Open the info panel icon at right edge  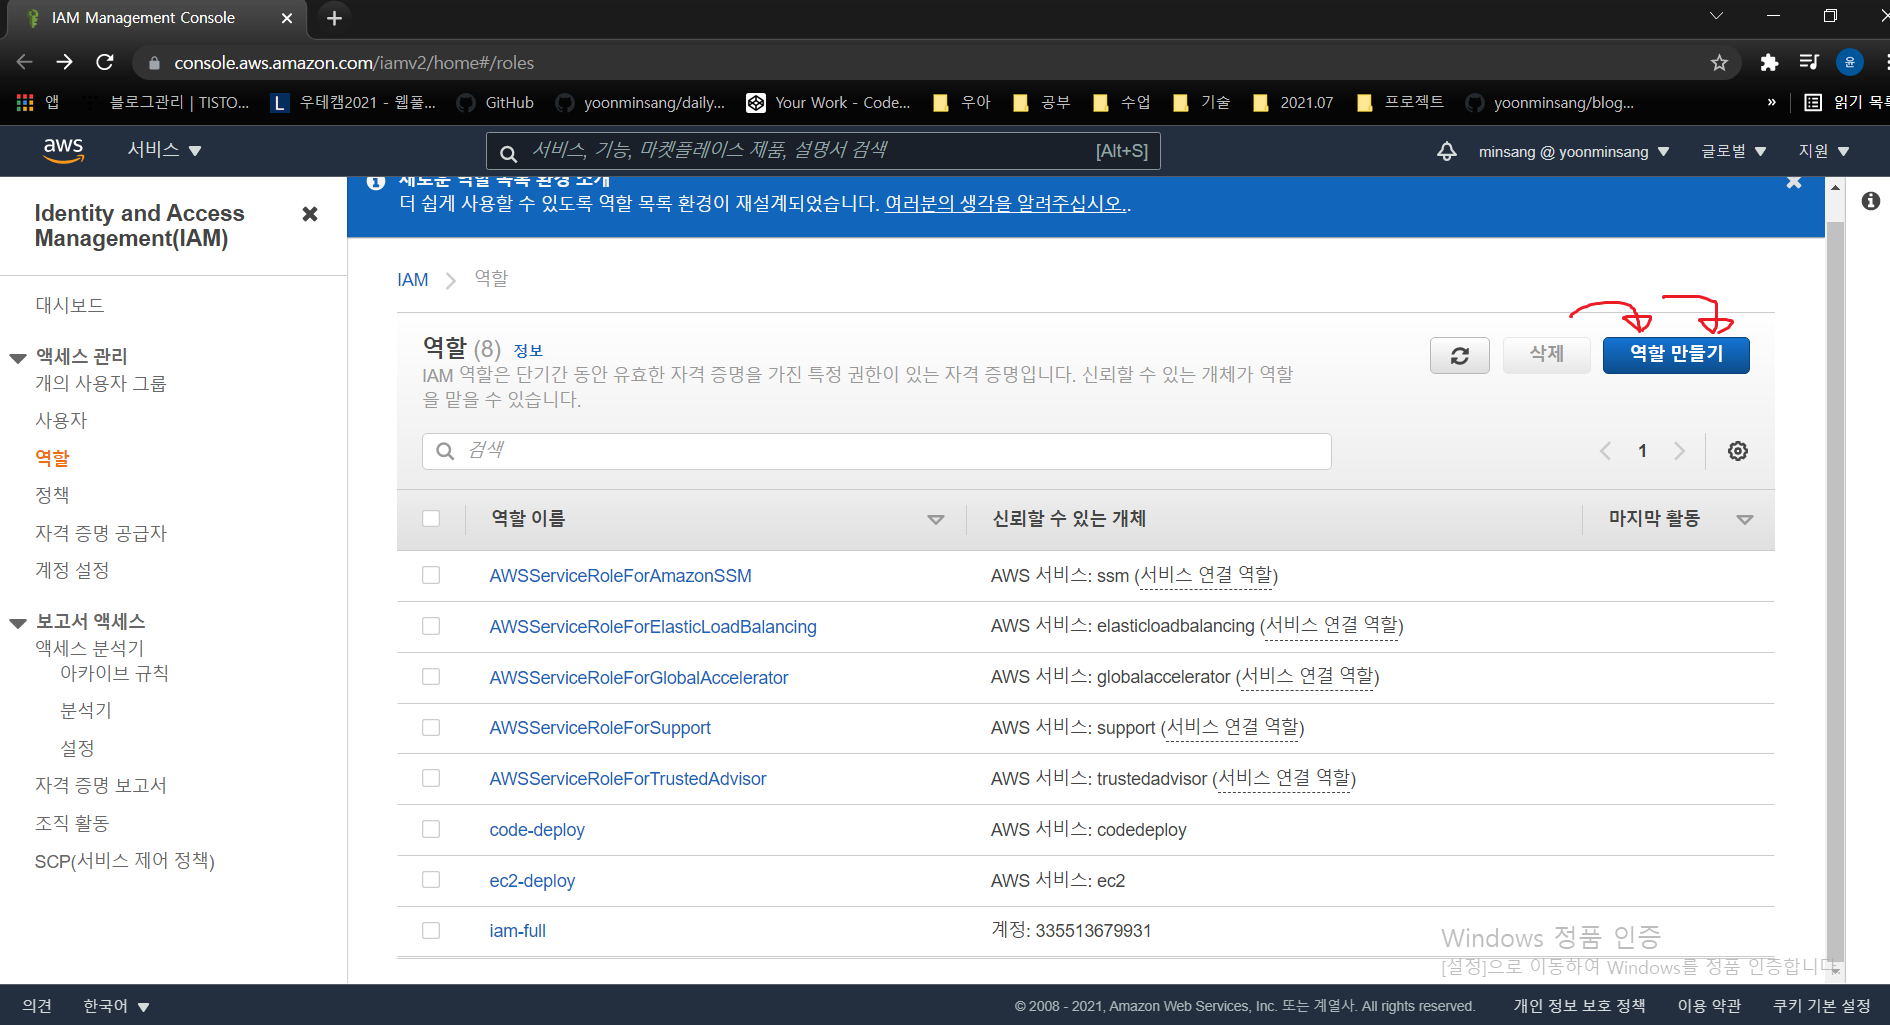pos(1870,201)
